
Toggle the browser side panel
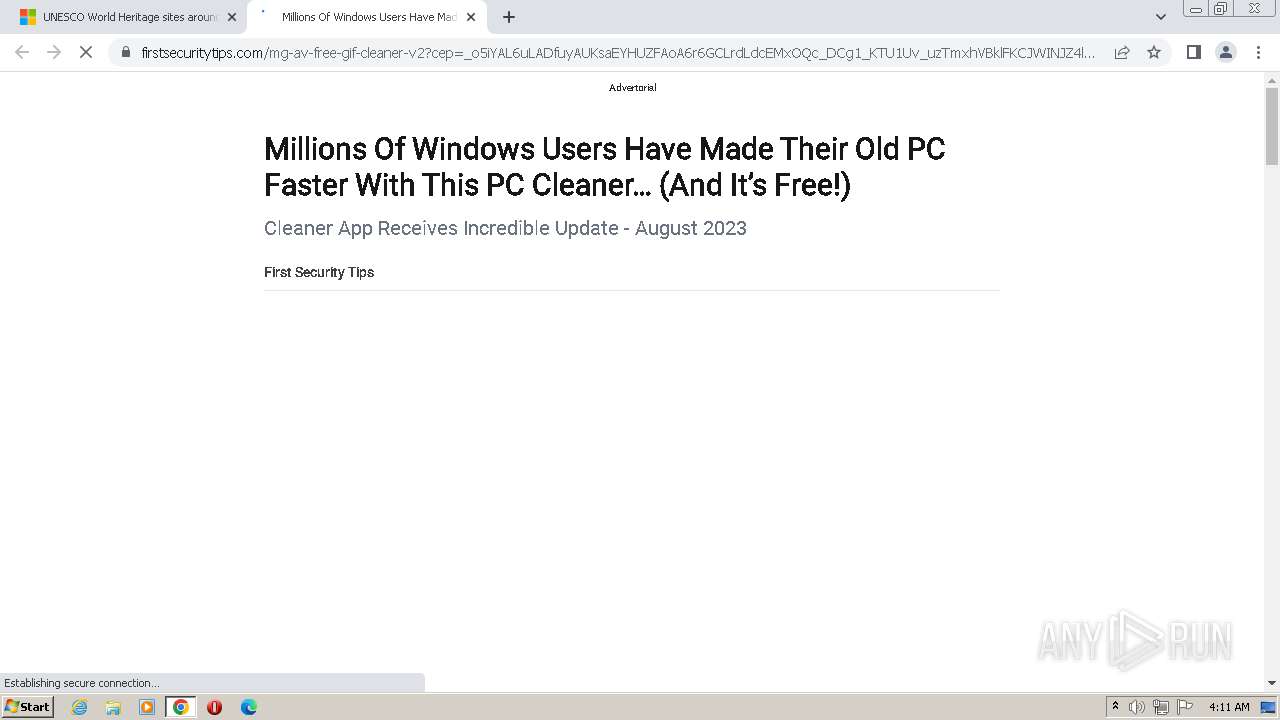coord(1193,52)
